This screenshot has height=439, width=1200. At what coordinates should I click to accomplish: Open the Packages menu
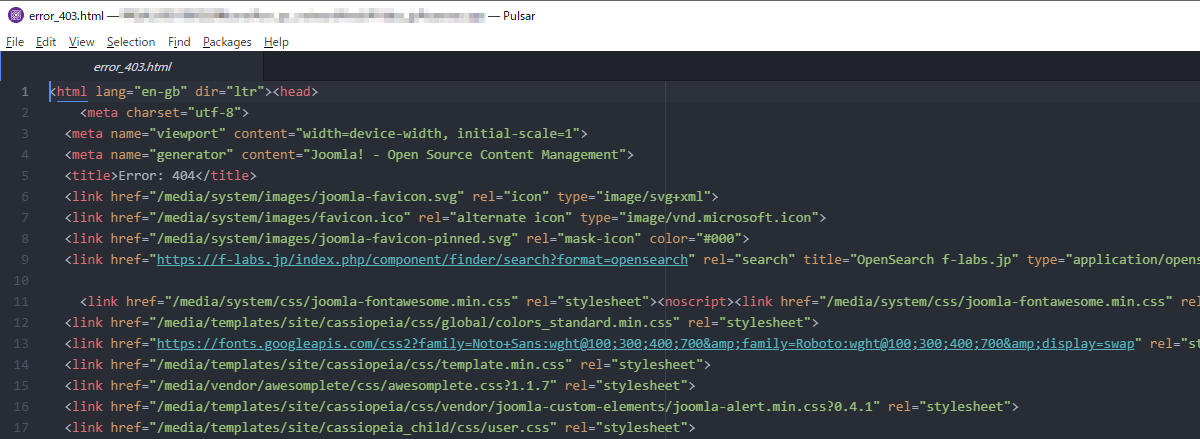coord(227,42)
